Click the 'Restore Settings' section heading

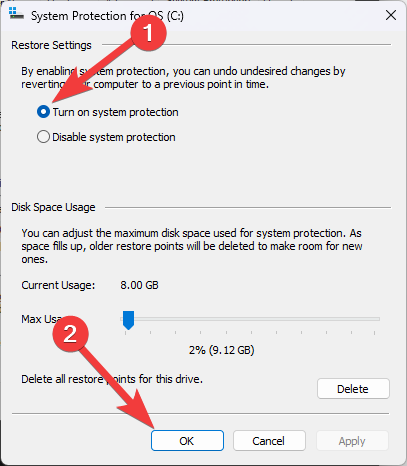[x=51, y=45]
